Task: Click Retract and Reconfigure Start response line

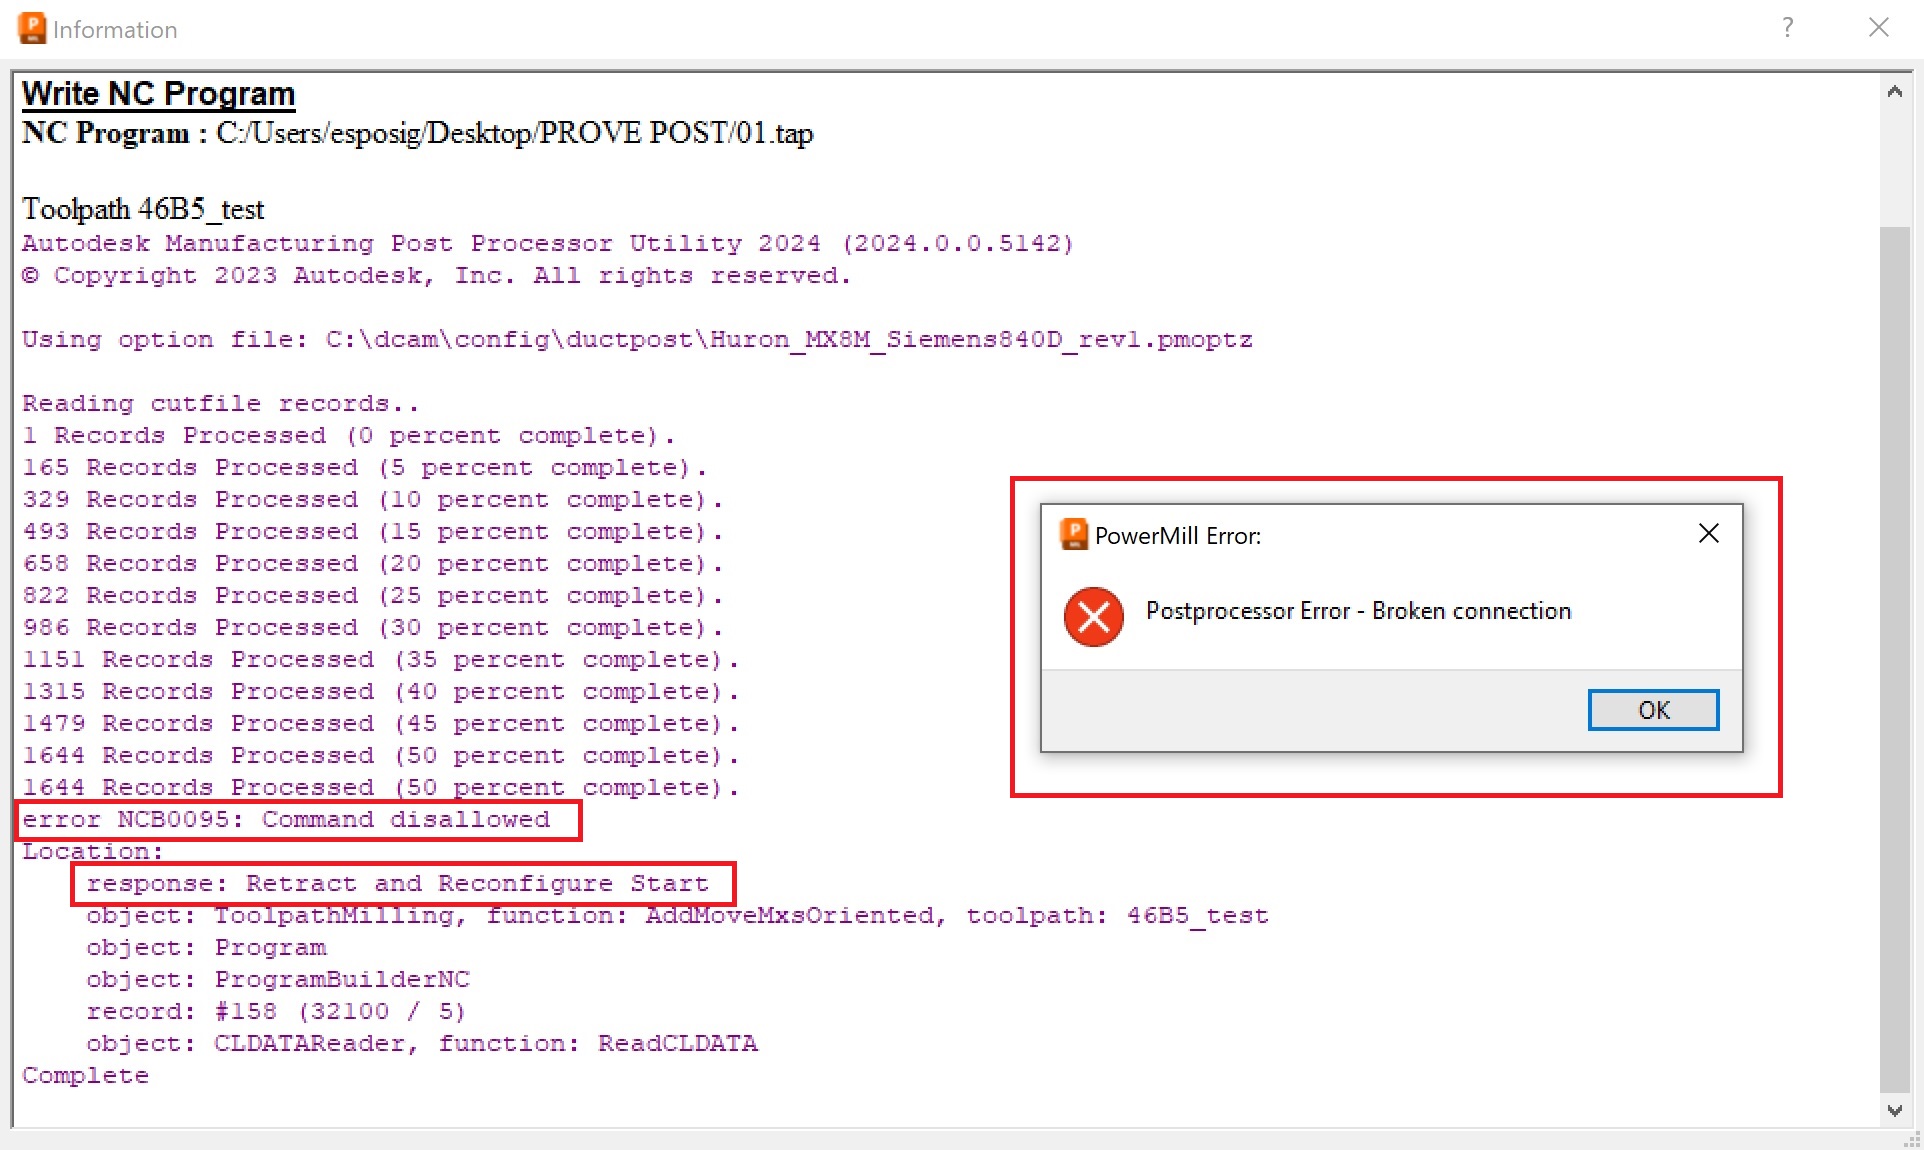Action: tap(397, 884)
